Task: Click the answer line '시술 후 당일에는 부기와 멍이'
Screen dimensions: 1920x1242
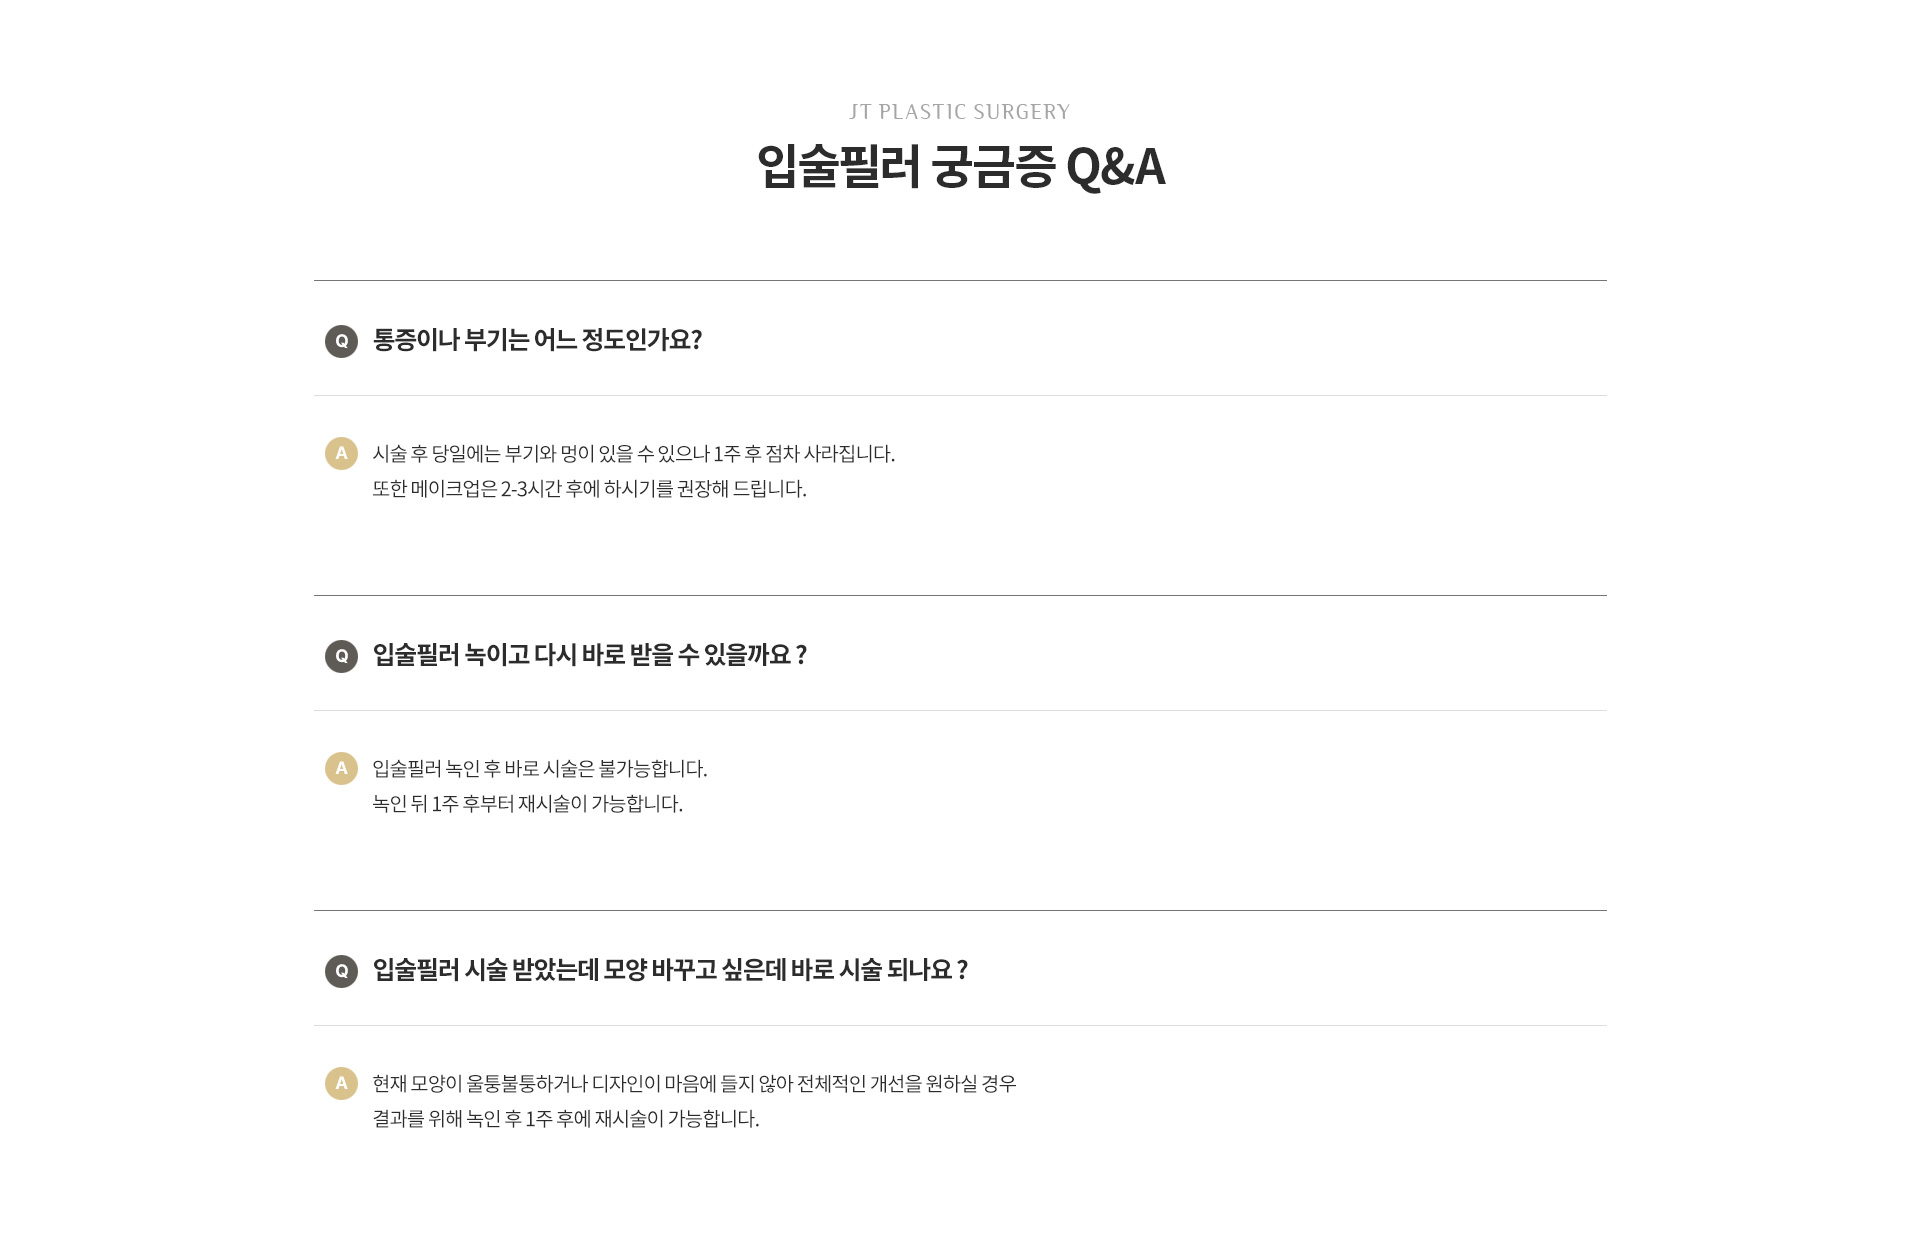Action: 633,454
